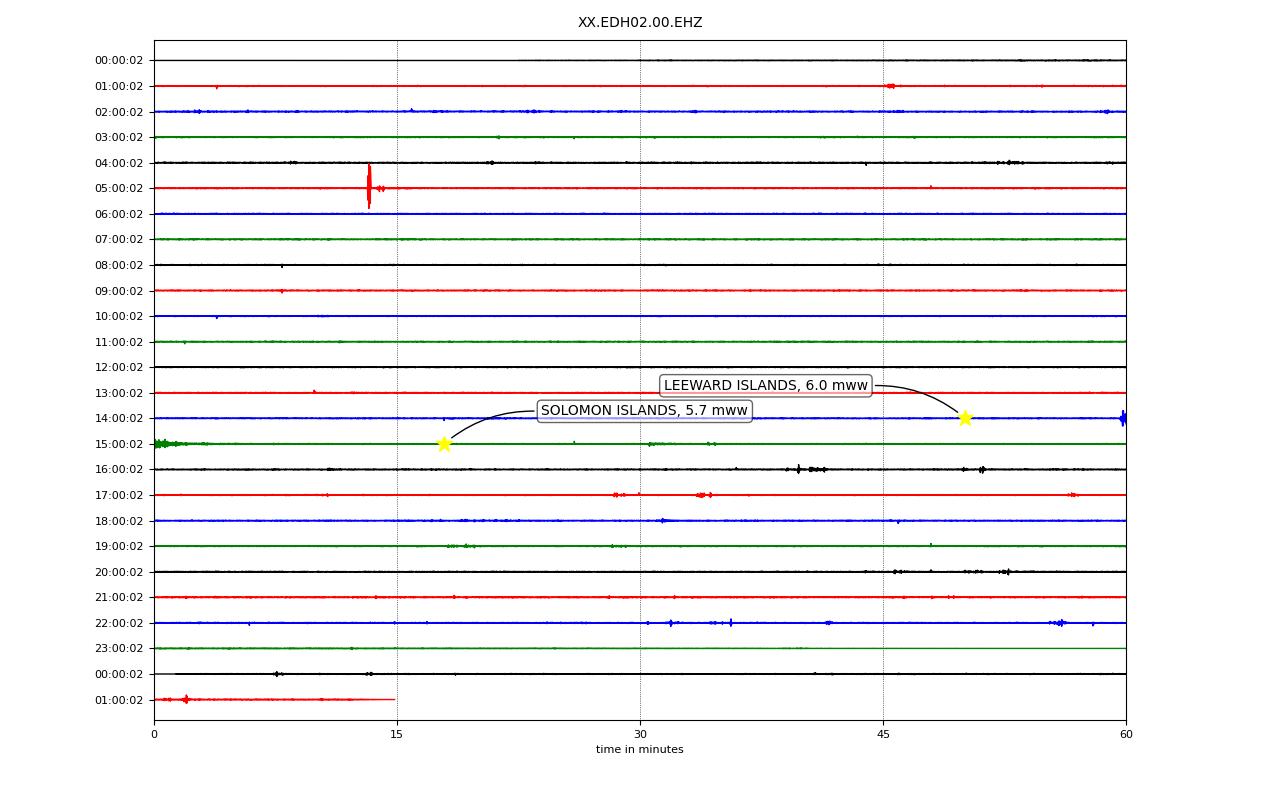Click the 01:00:02 bottom row time label

pos(119,700)
